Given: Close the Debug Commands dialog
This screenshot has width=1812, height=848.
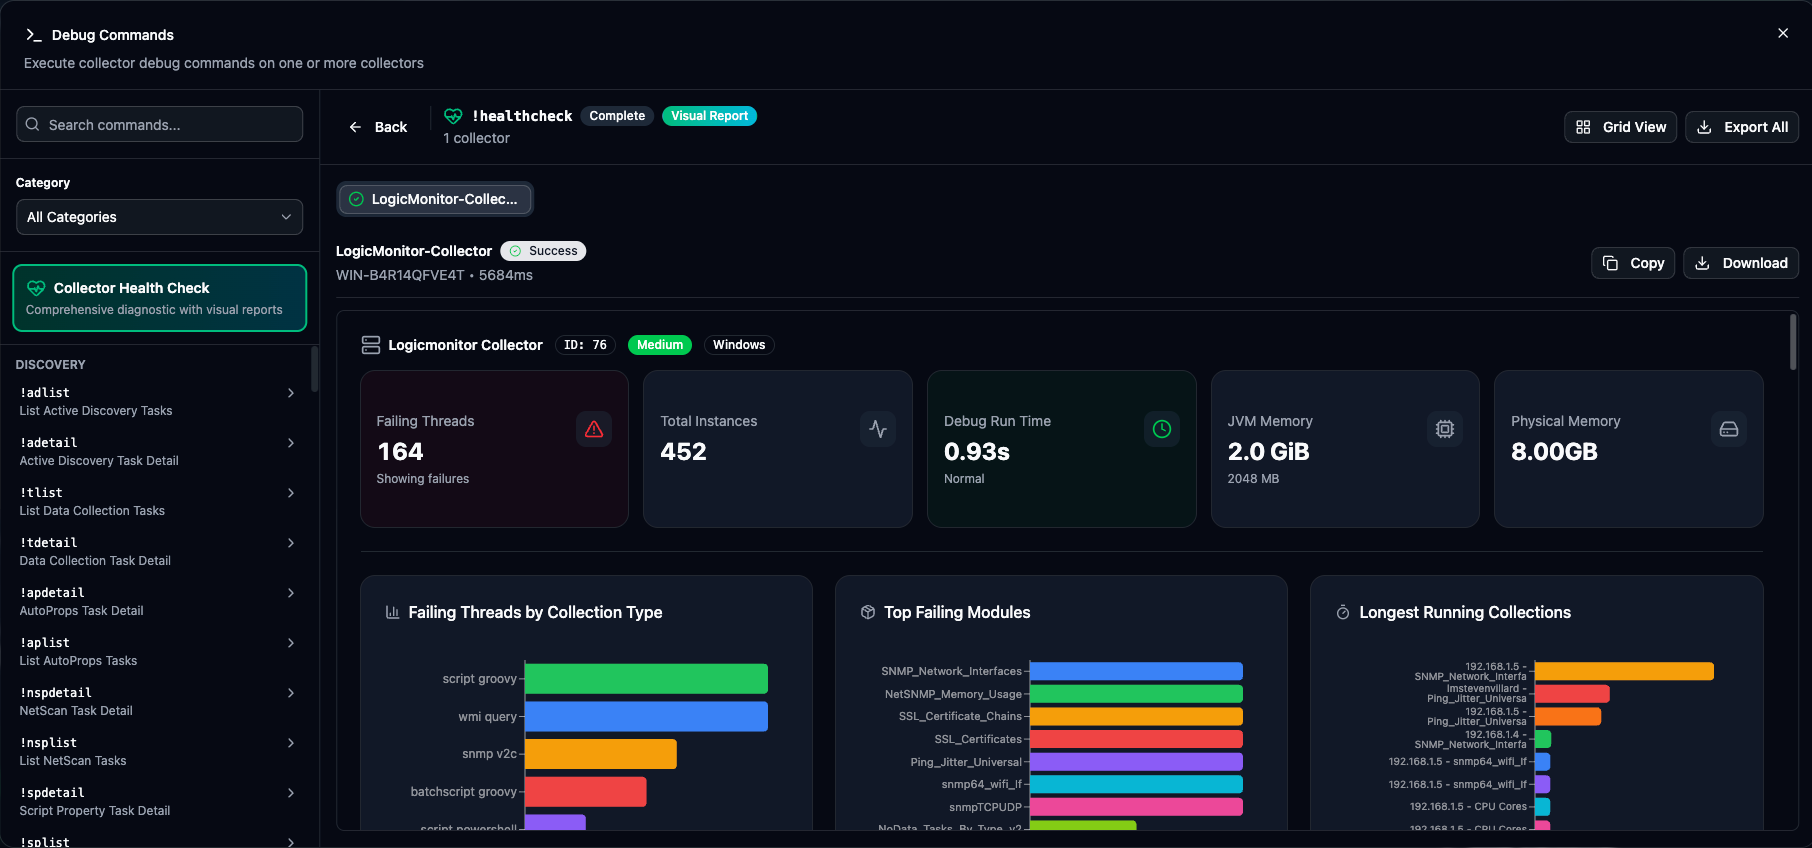Looking at the screenshot, I should coord(1782,33).
